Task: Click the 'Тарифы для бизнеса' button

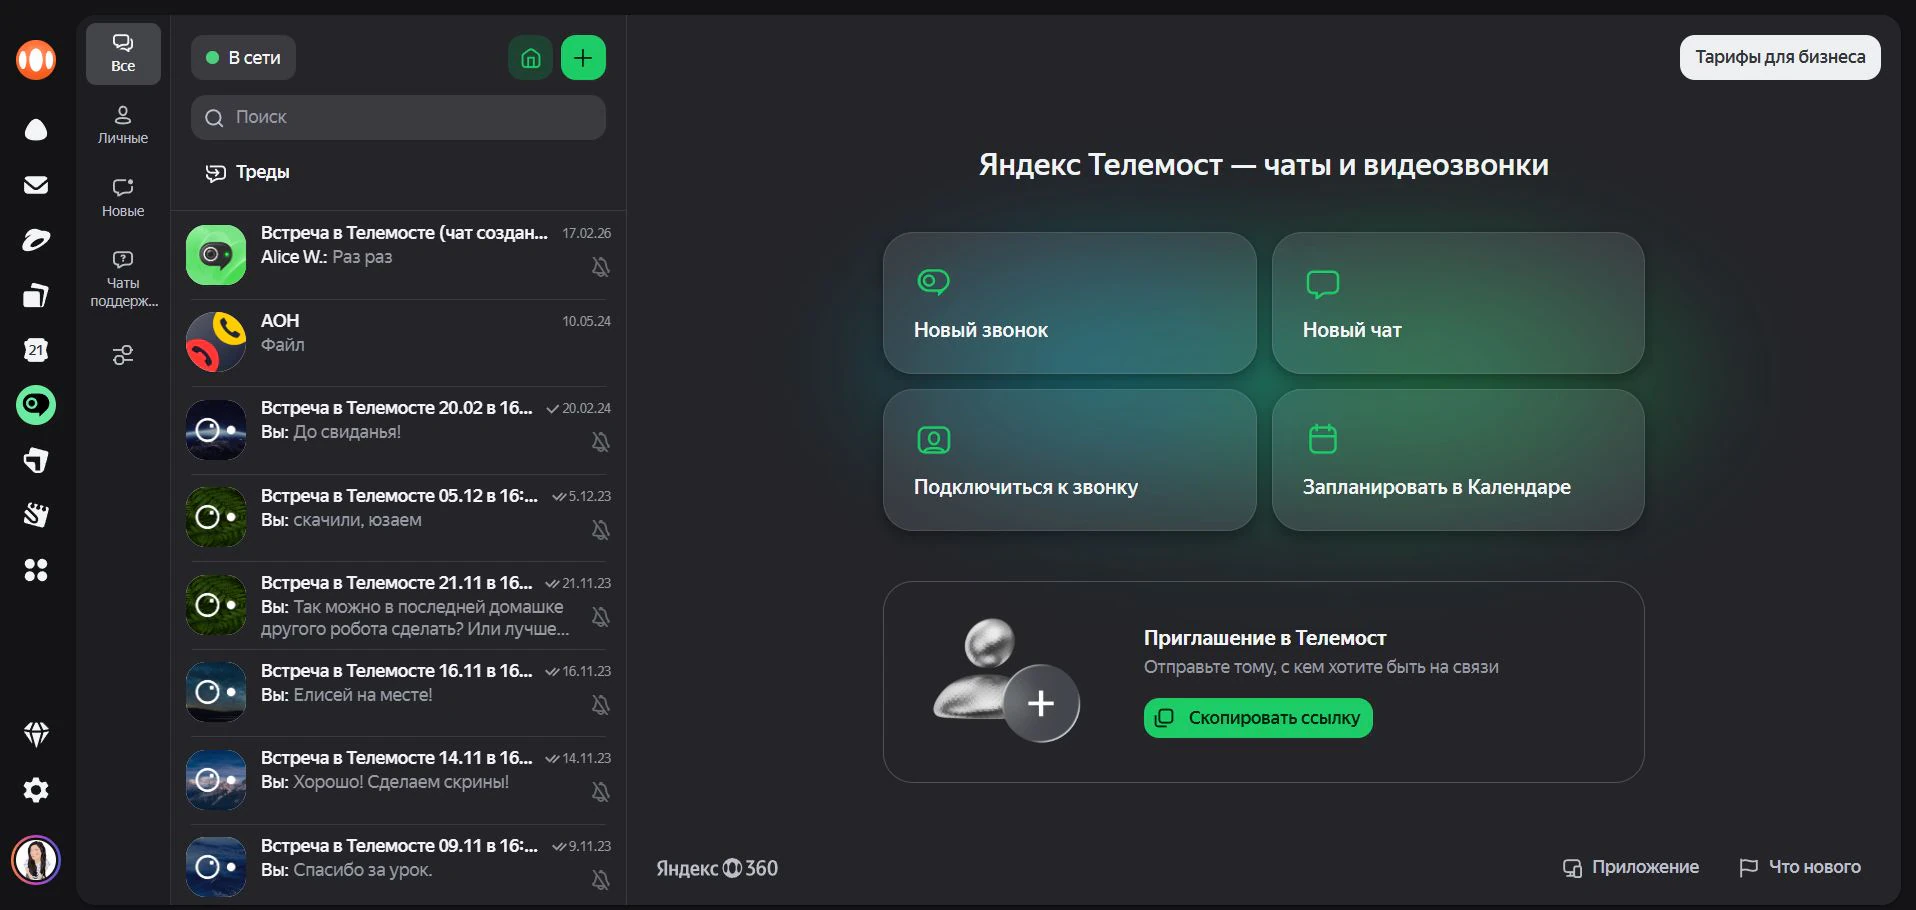Action: point(1780,57)
